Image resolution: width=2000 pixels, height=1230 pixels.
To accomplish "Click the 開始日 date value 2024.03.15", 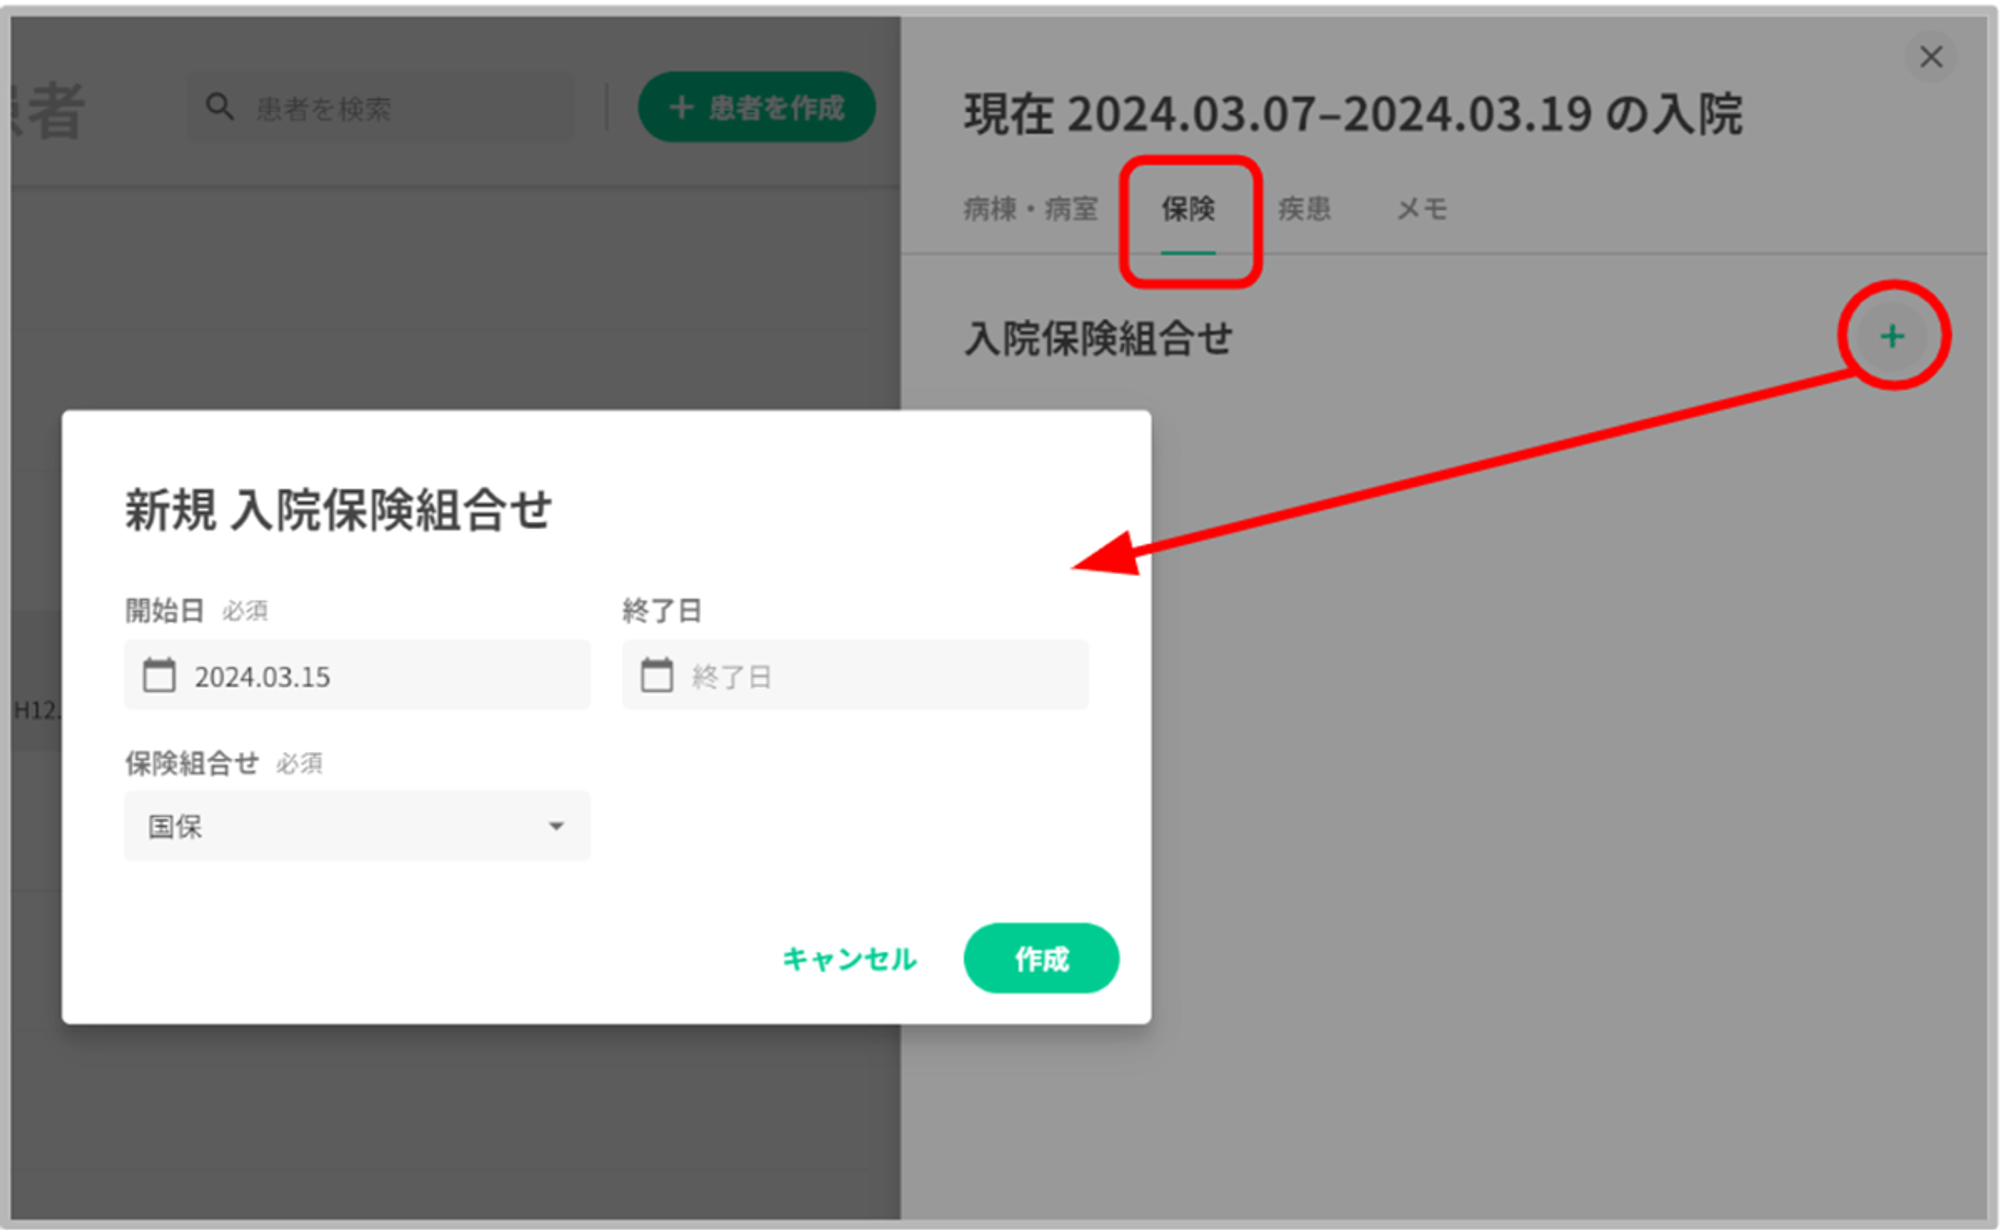I will [x=262, y=677].
